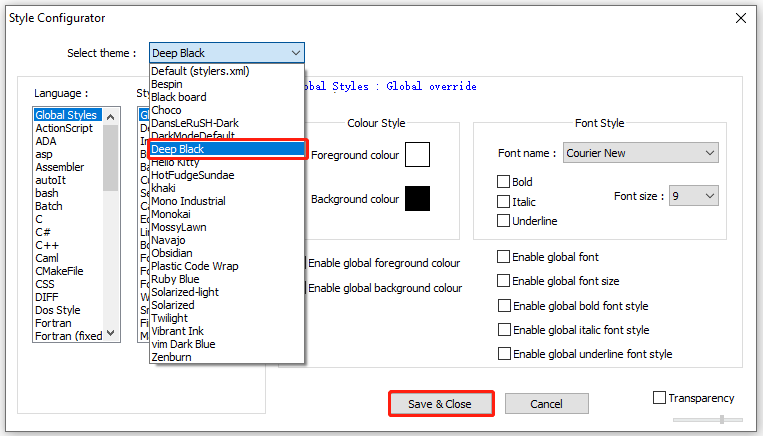
Task: Pick HotFudgeSundae from theme list
Action: 227,175
